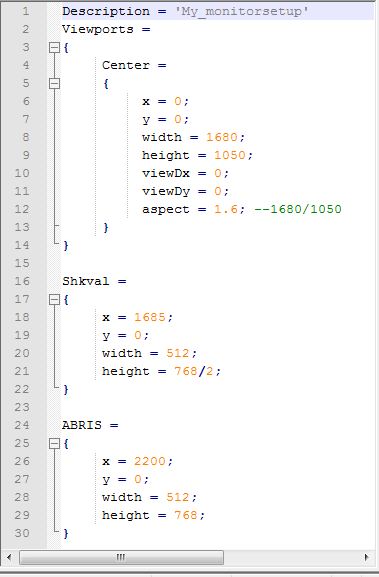Viewport: 379px width, 577px height.
Task: Collapse the Viewports block fold marker on line 3
Action: tap(54, 47)
